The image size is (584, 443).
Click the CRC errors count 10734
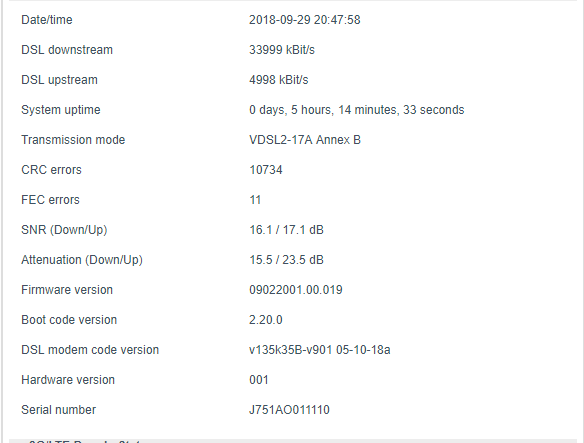tap(266, 170)
